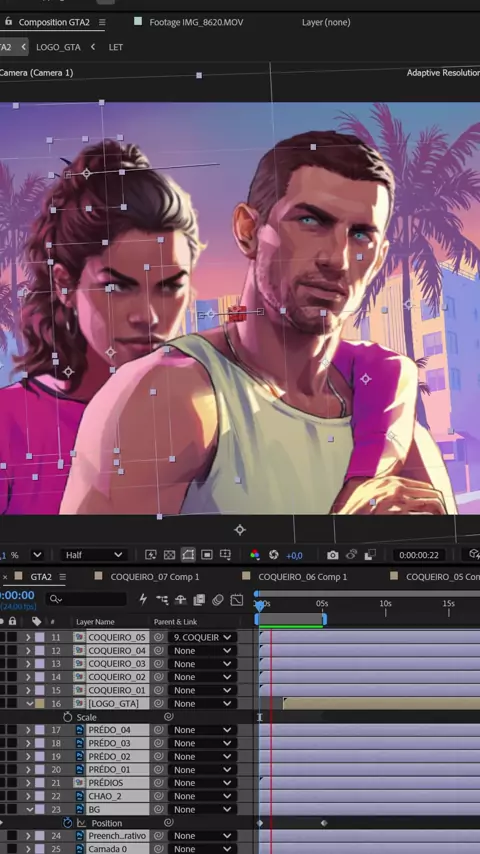This screenshot has height=854, width=480.
Task: Expand the COQUEIRO_05 layer properties
Action: pyautogui.click(x=28, y=637)
